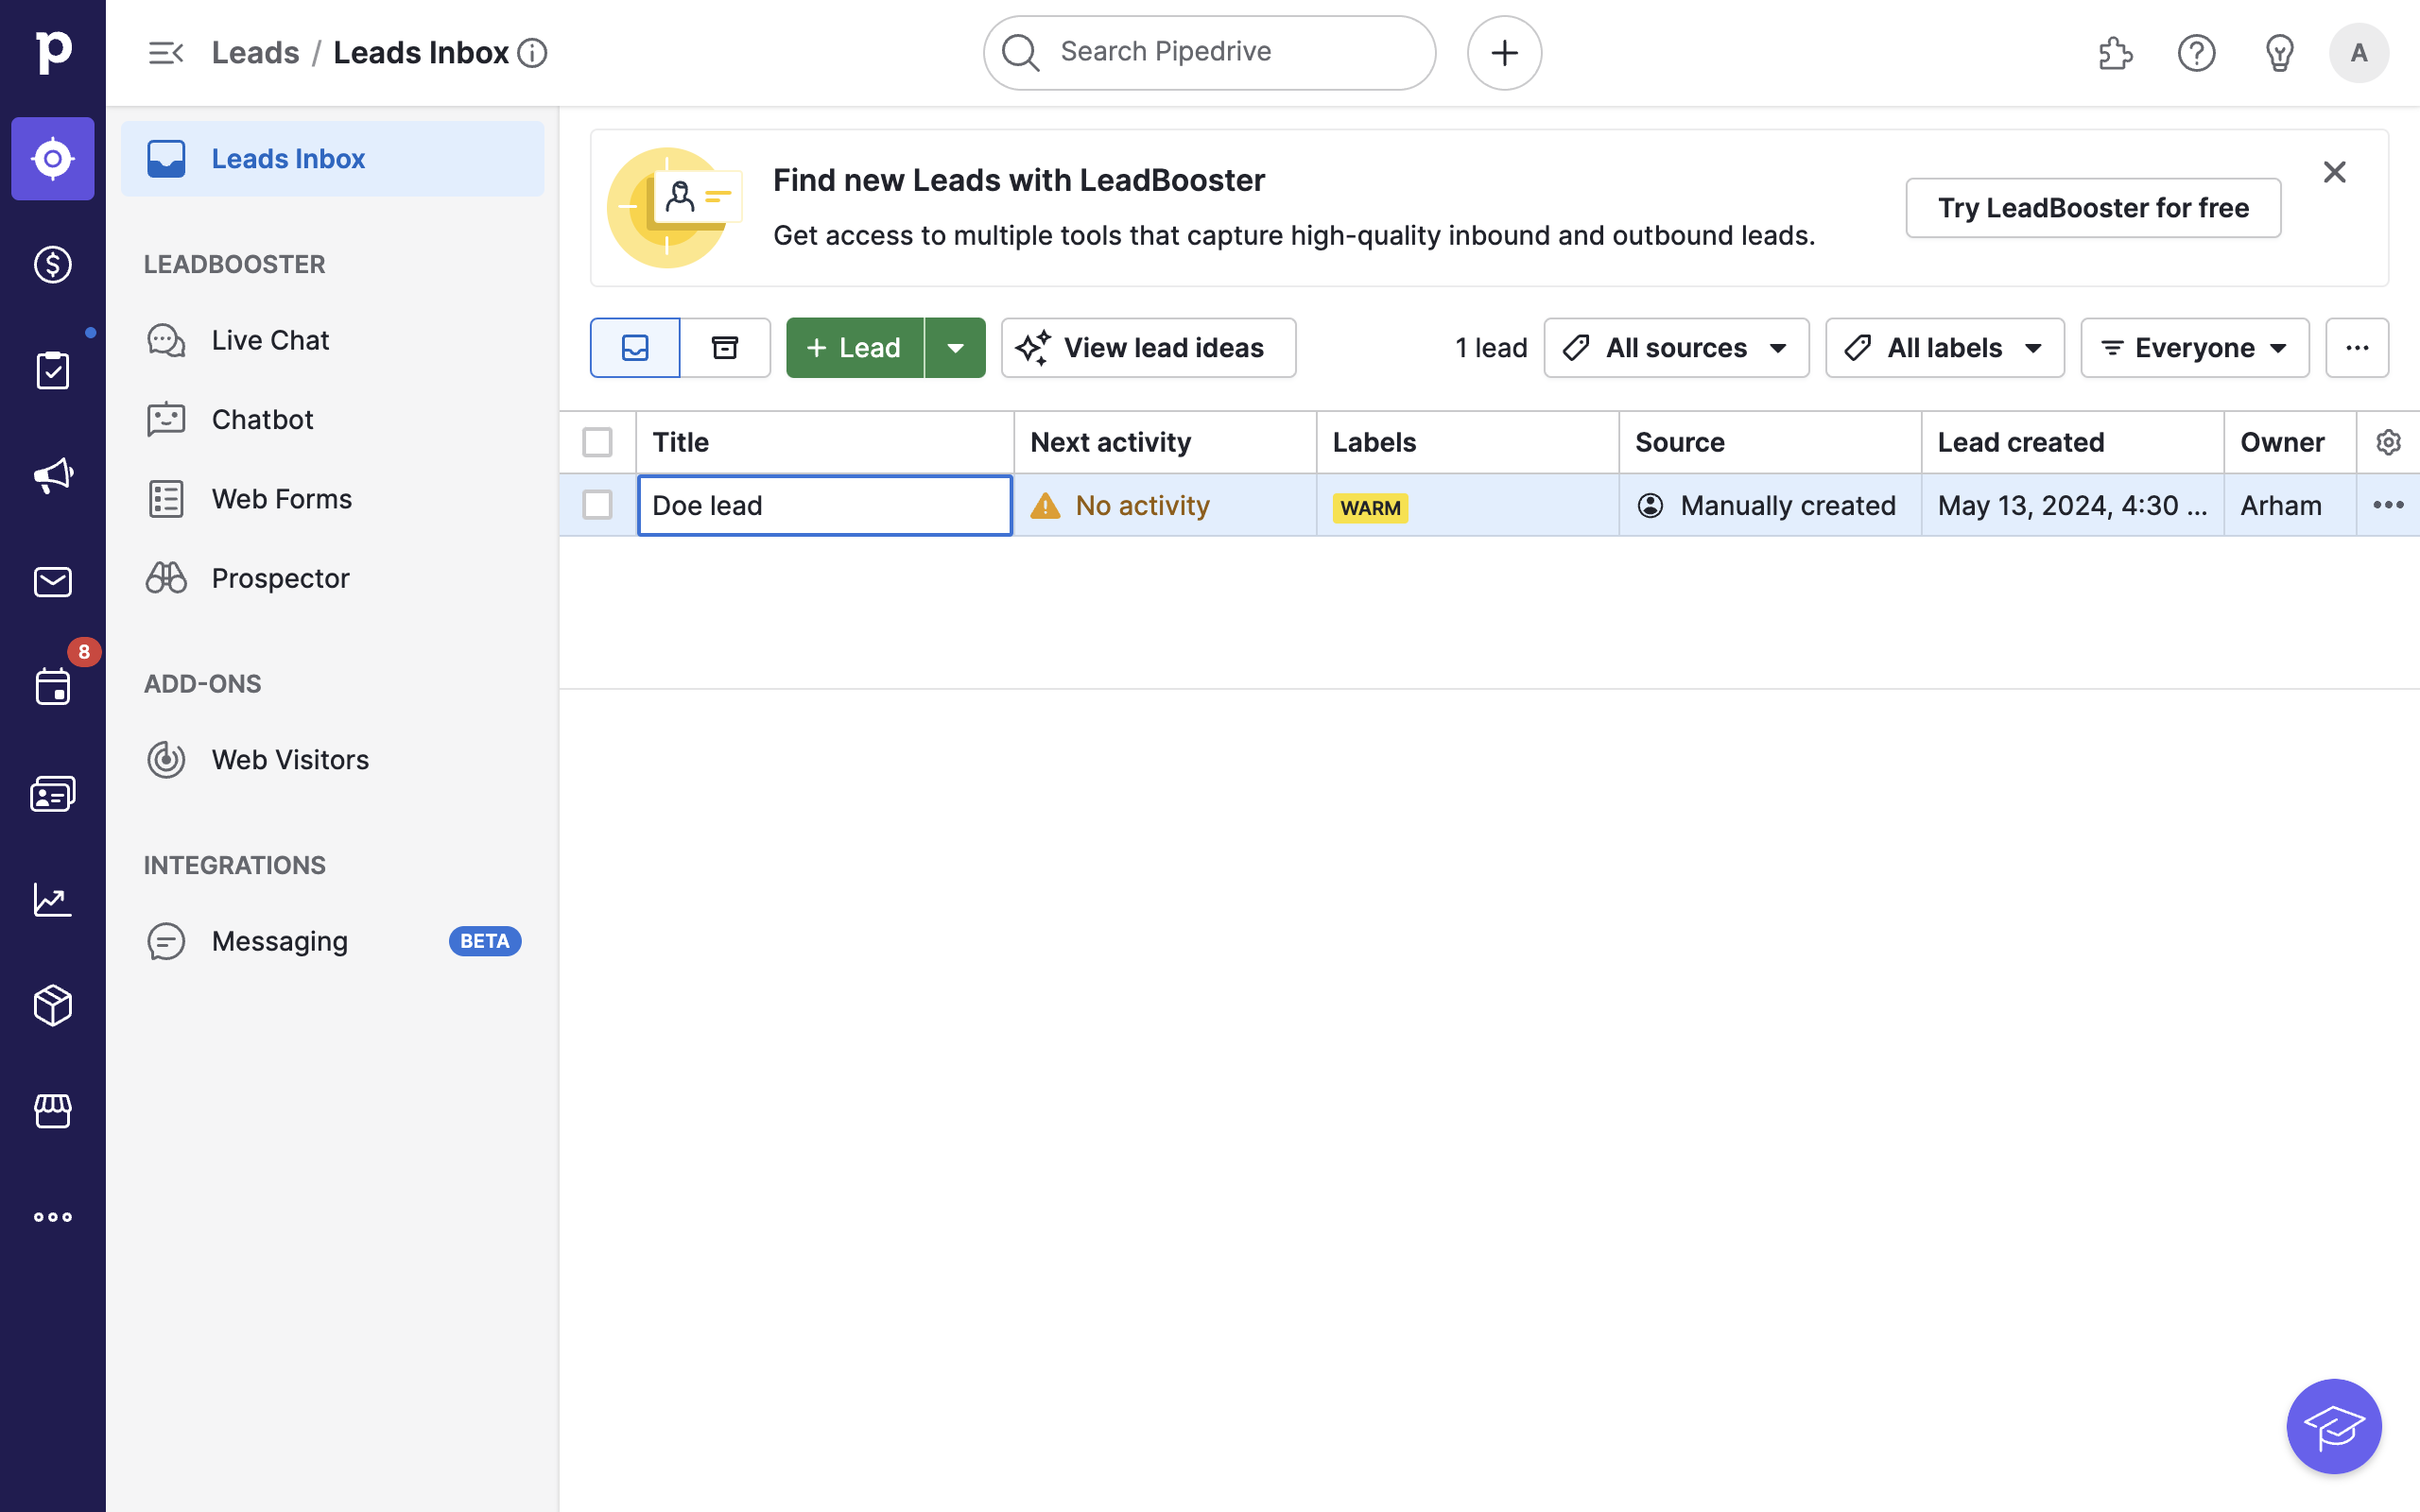Open the Products box icon in sidebar
The height and width of the screenshot is (1512, 2420).
pos(53,1005)
